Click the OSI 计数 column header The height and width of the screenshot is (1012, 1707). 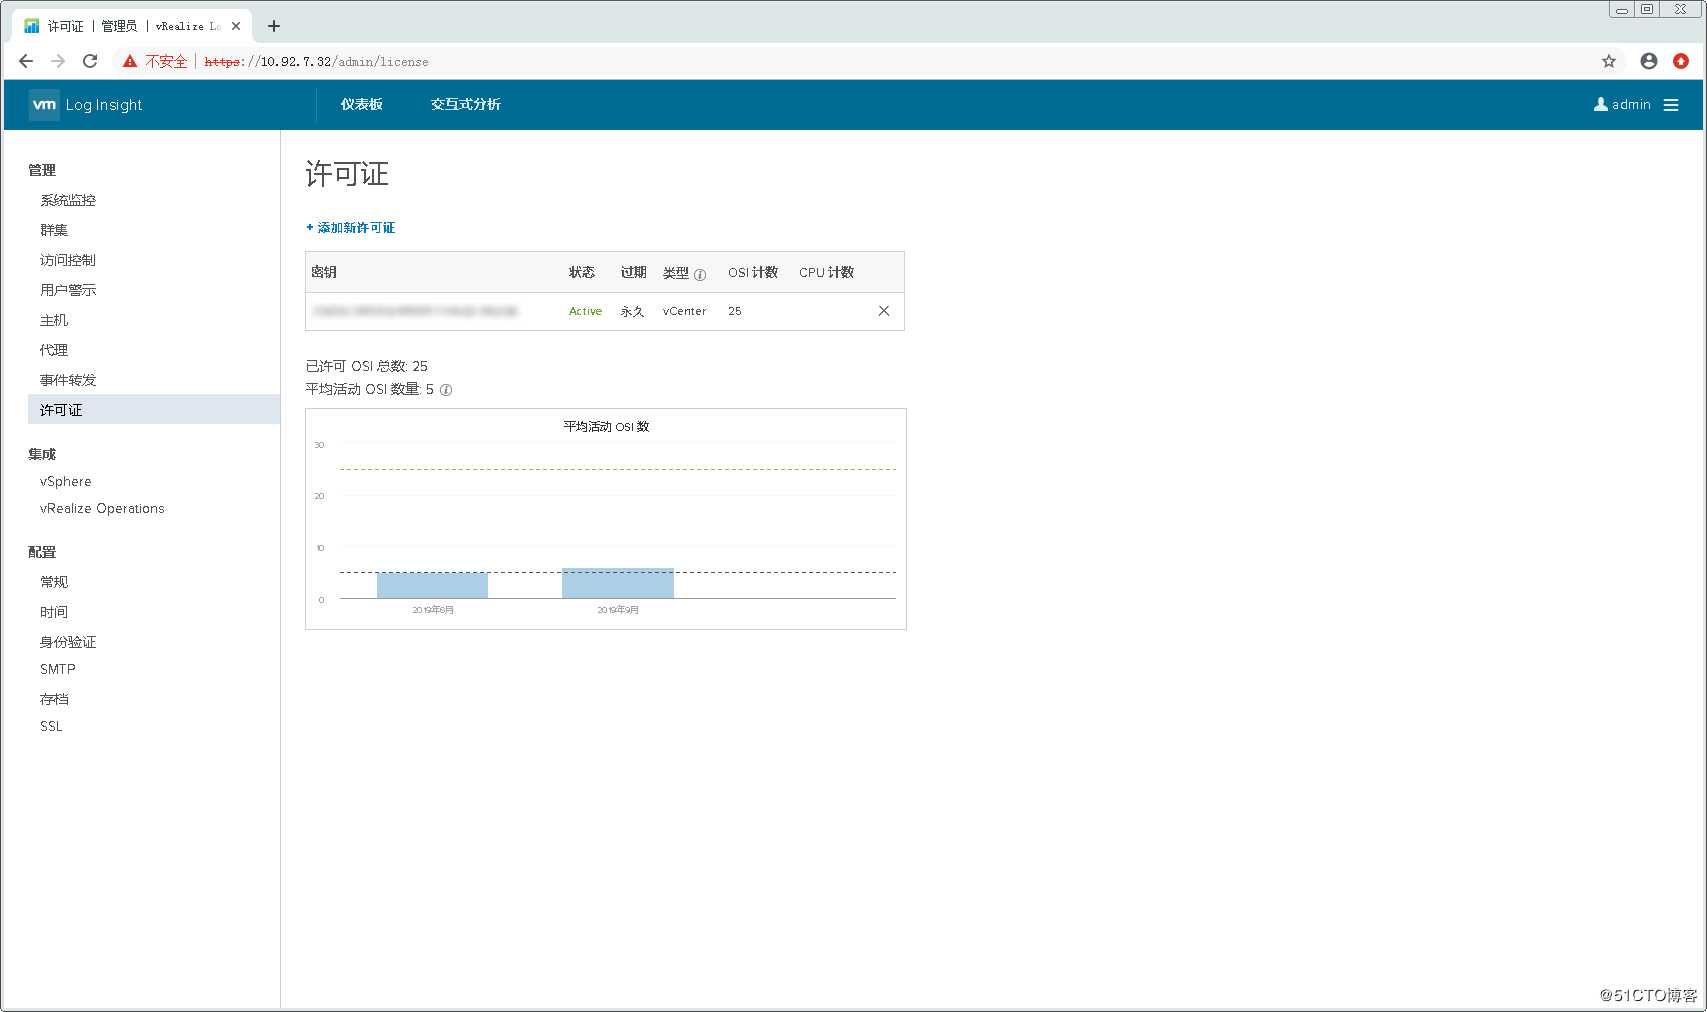click(753, 272)
